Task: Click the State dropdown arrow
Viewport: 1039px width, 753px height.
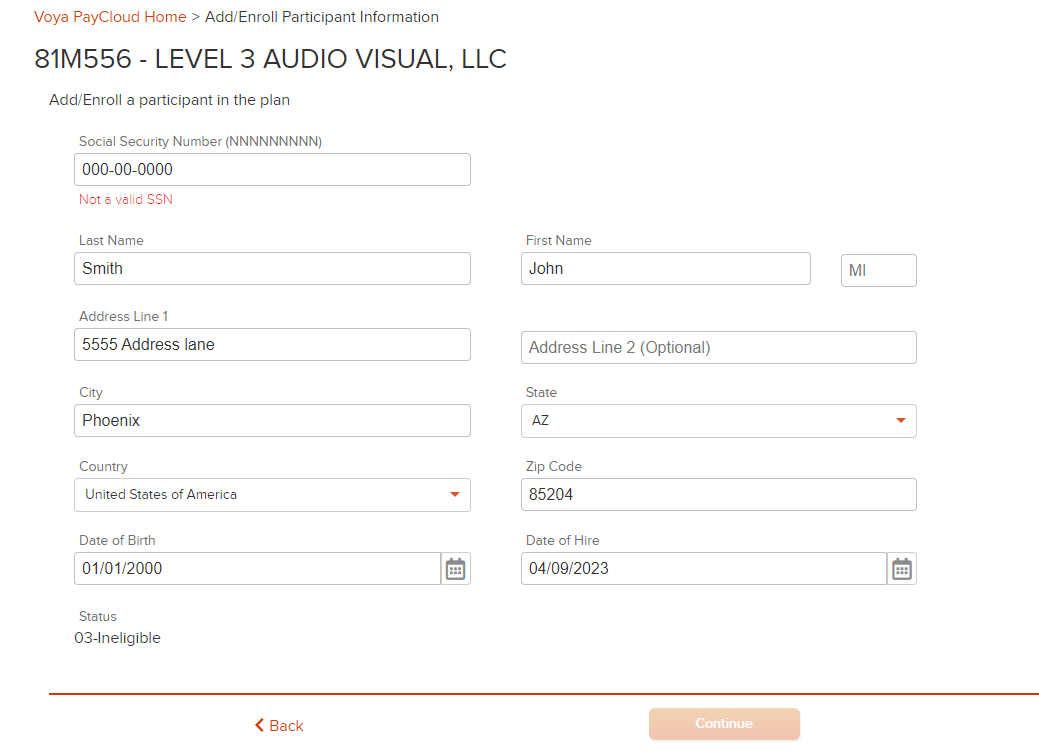Action: click(x=901, y=420)
